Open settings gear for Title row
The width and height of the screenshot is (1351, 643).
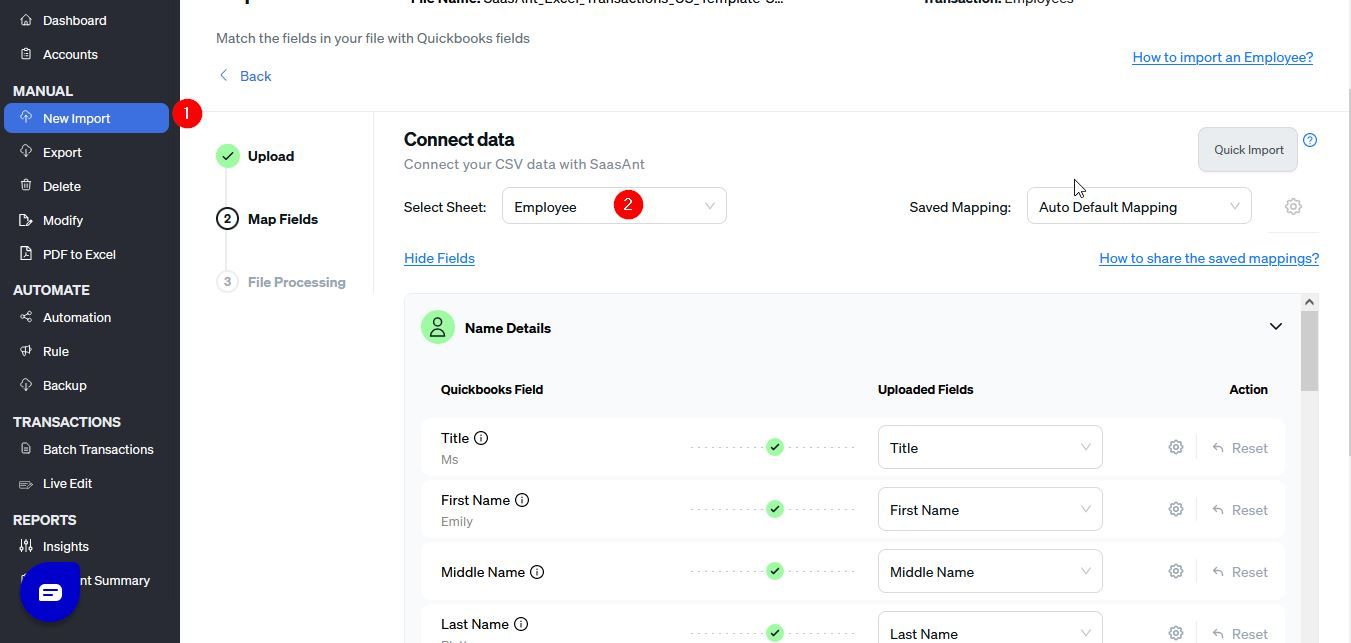(x=1176, y=447)
